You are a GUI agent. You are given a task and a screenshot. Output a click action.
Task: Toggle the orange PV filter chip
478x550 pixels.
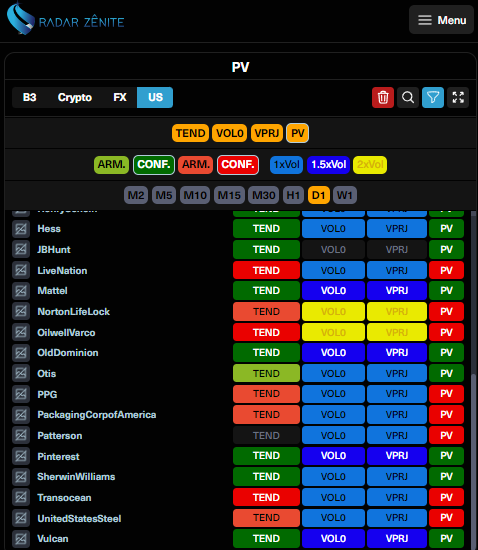coord(297,133)
